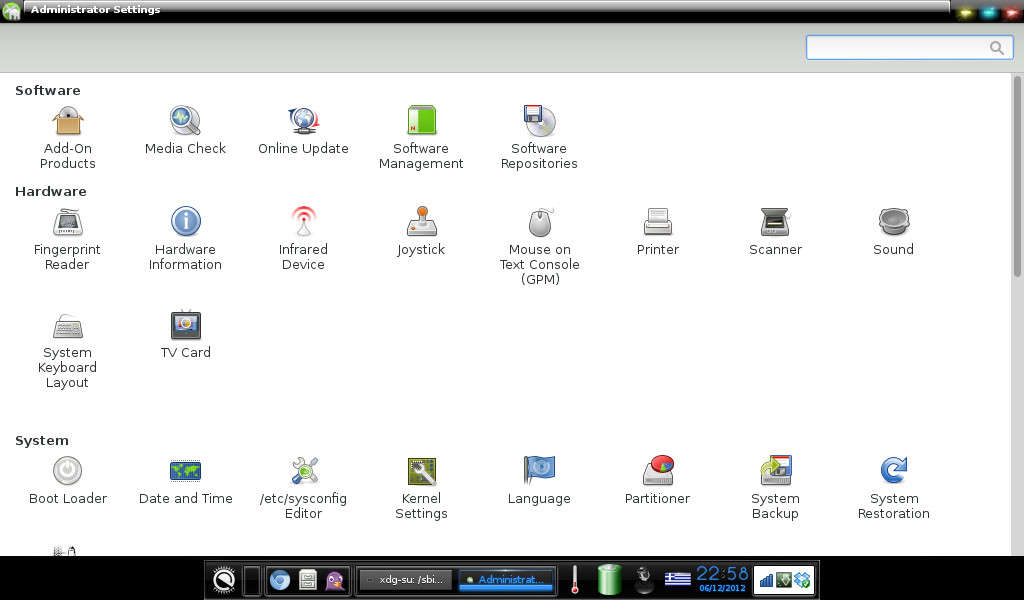Open the TV Card configuration
The height and width of the screenshot is (600, 1024).
186,326
